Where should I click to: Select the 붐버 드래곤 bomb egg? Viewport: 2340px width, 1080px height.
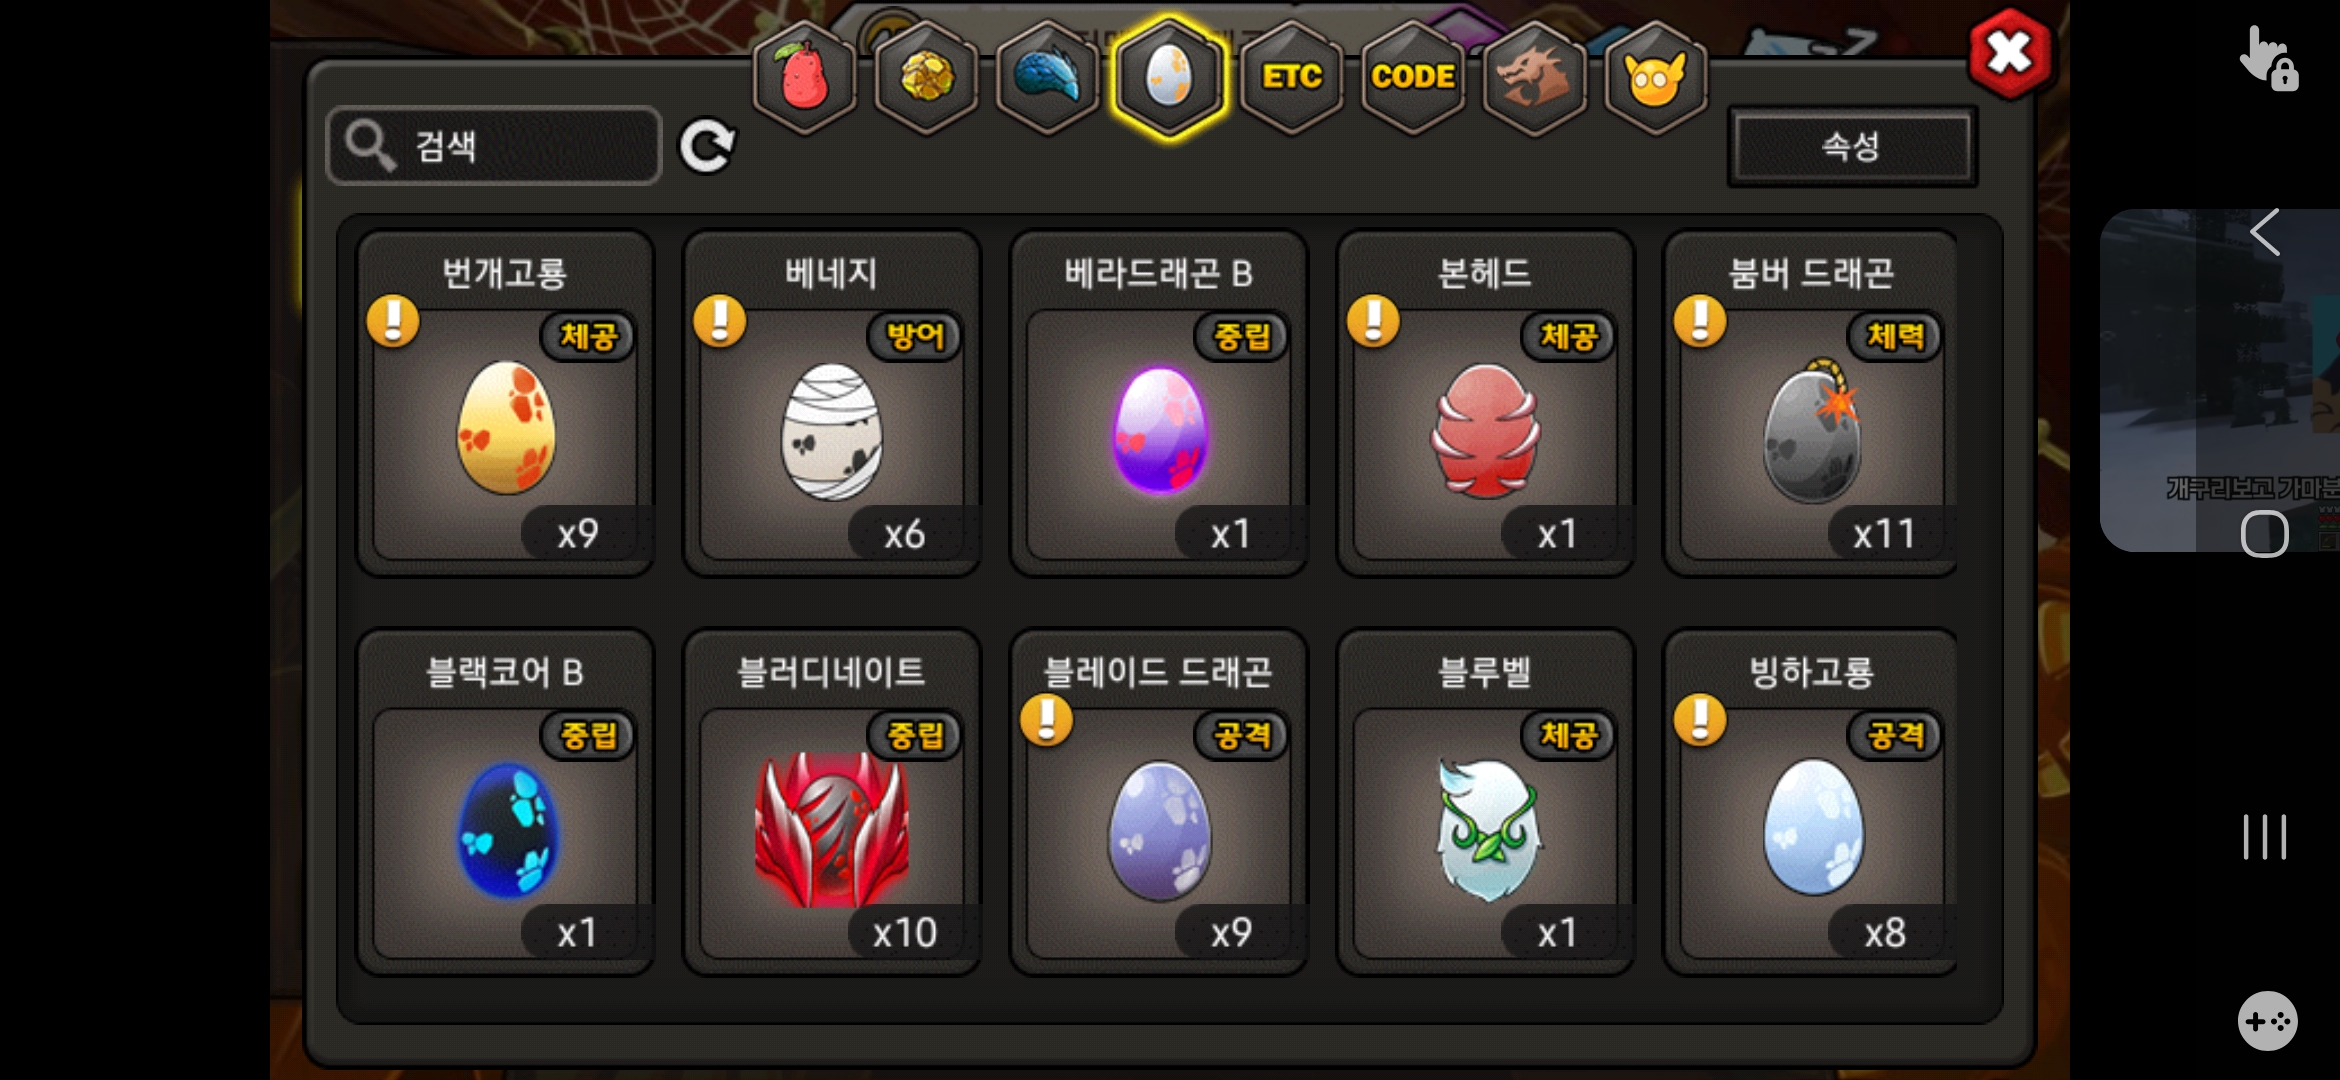[1811, 403]
